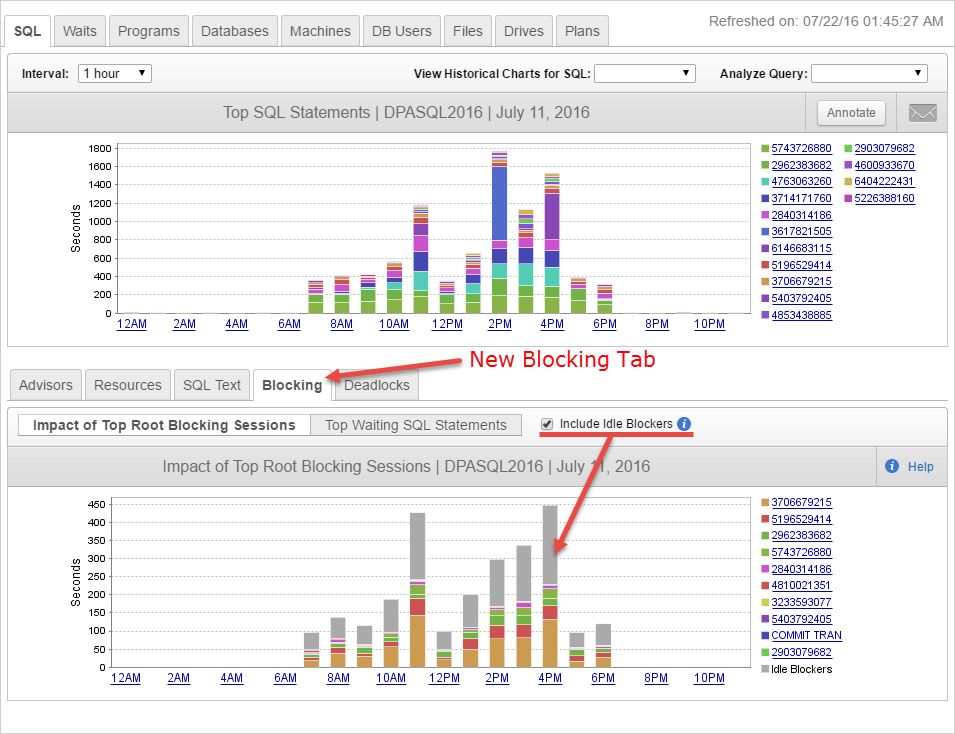Click the Help info icon
The image size is (955, 734).
tap(892, 467)
